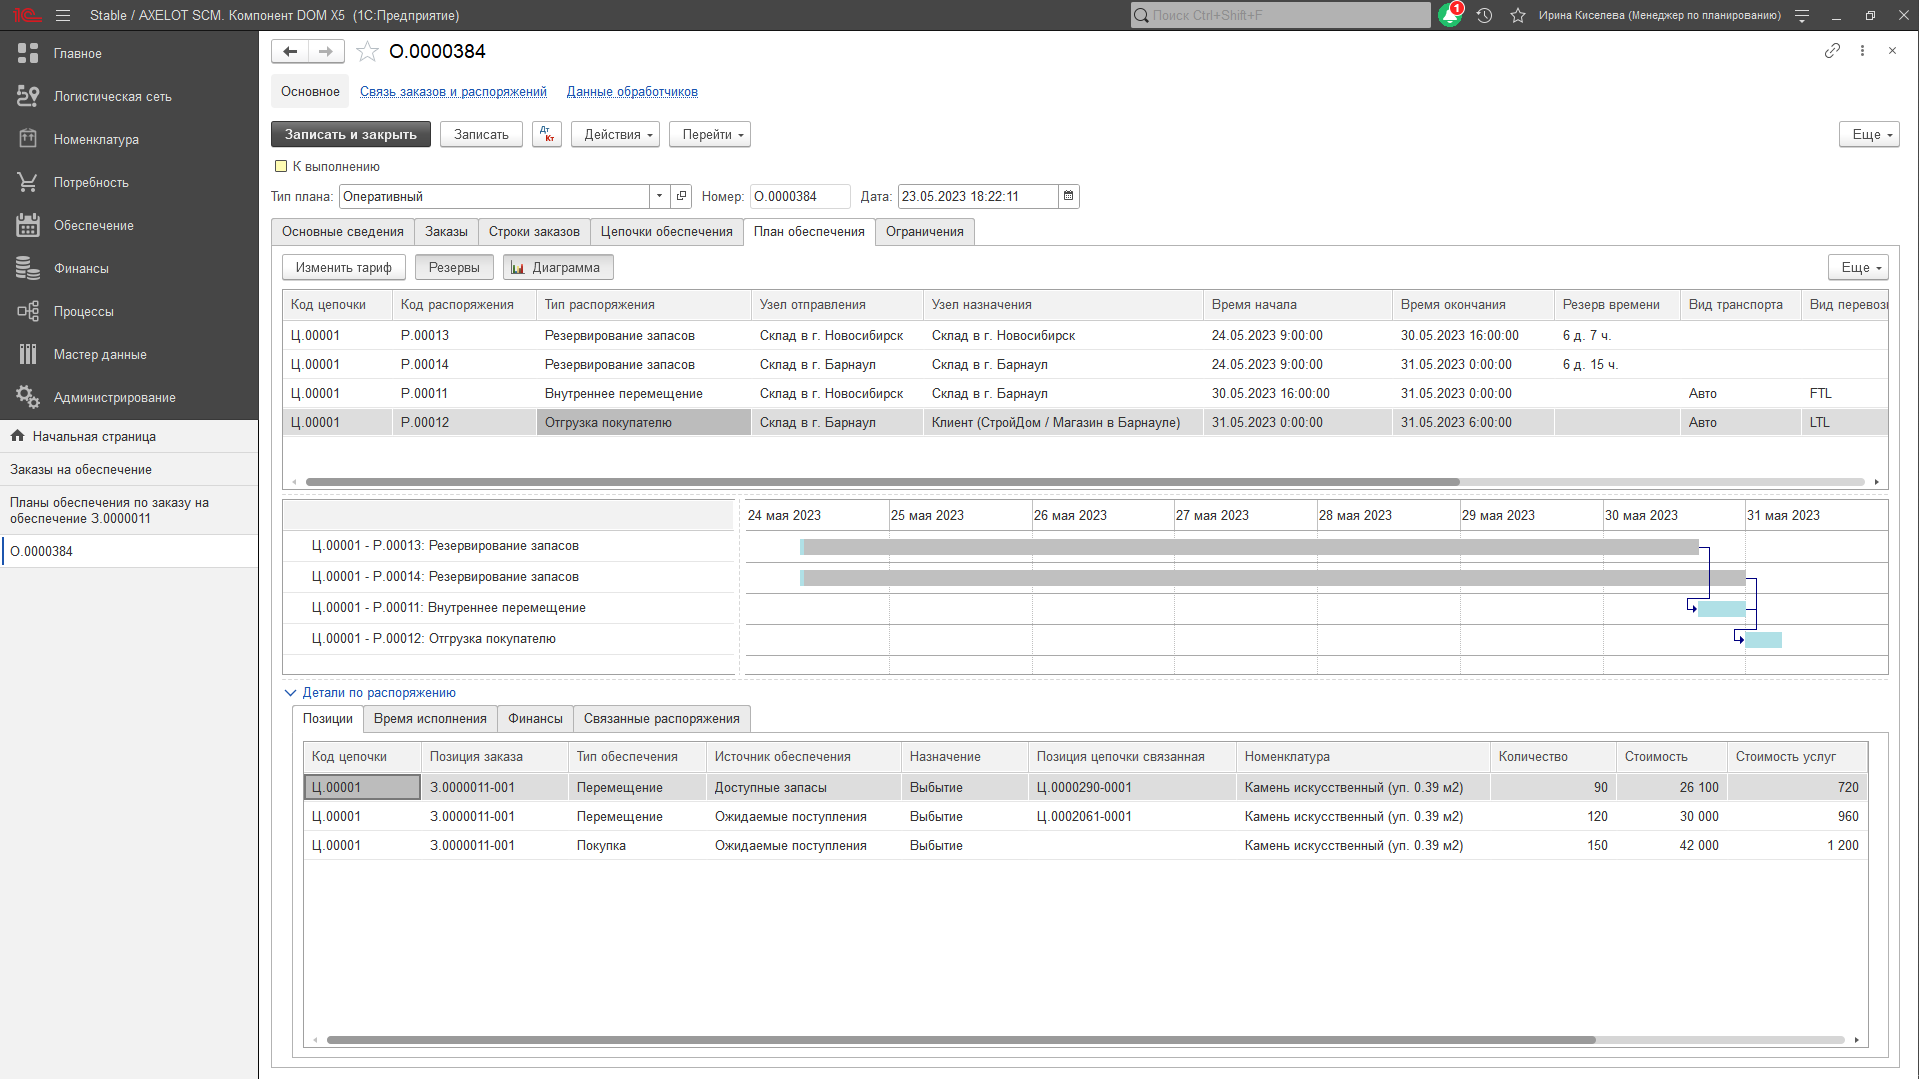Open Планы обеспечения по заказу panel item
This screenshot has height=1079, width=1919.
[129, 510]
